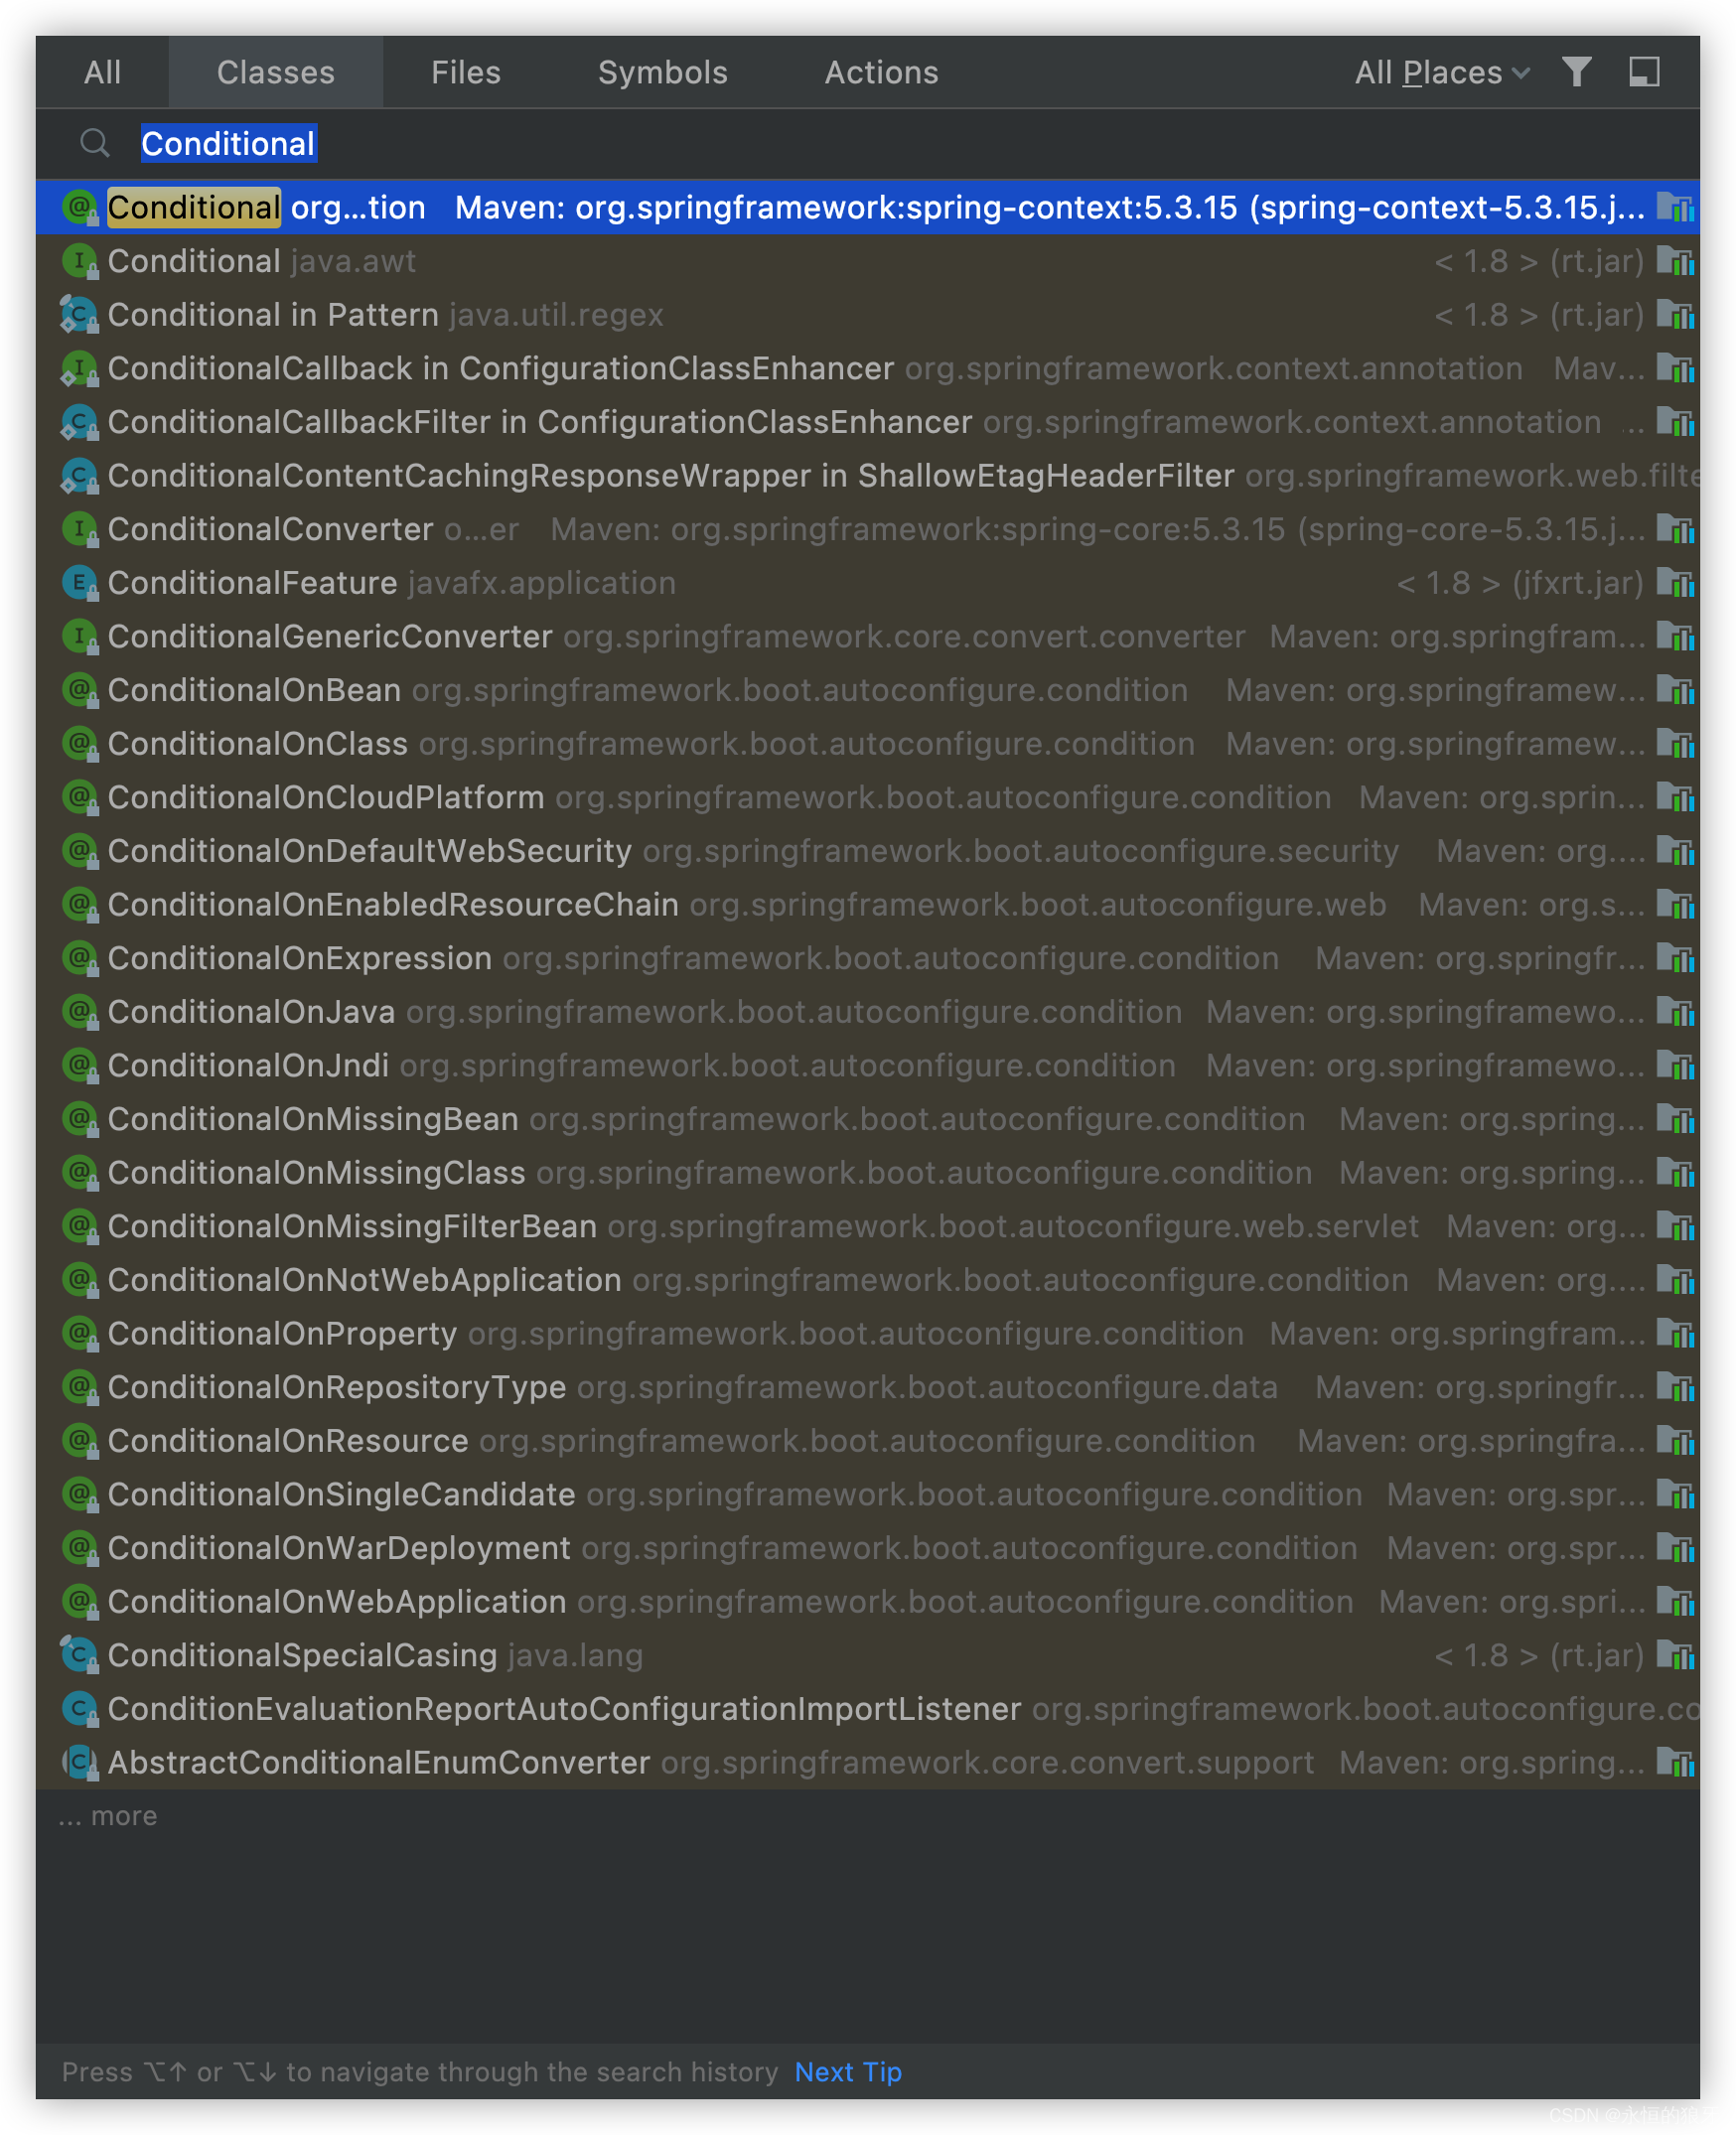This screenshot has height=2135, width=1736.
Task: Select ConditionalCallback in ConfigurationClassEnhancer row
Action: point(868,368)
